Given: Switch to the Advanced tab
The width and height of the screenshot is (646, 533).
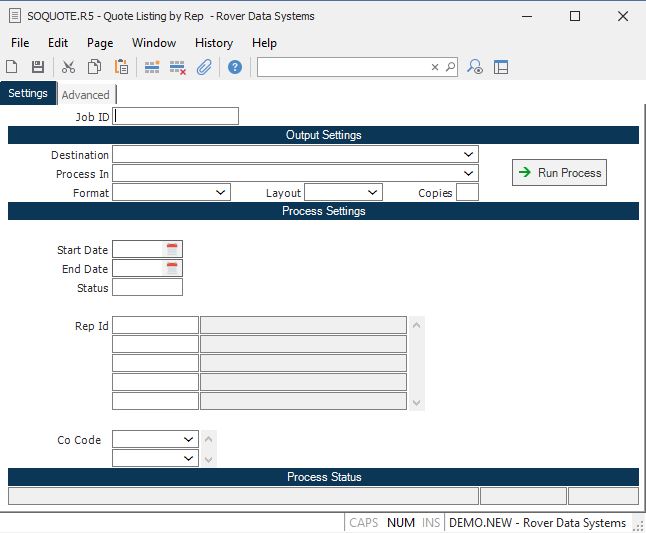Looking at the screenshot, I should pos(86,95).
